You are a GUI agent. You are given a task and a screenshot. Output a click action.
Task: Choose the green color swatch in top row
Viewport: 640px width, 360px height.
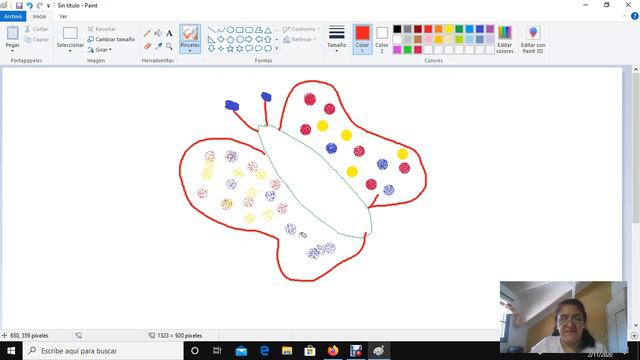[459, 29]
